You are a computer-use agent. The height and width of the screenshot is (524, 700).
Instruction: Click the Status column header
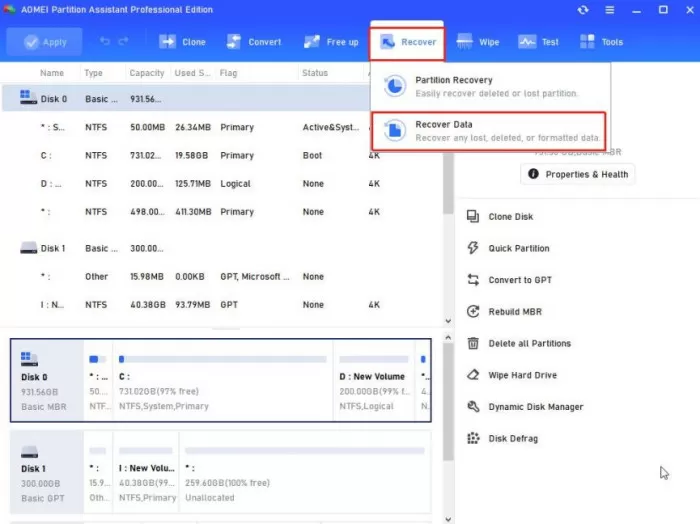coord(315,73)
